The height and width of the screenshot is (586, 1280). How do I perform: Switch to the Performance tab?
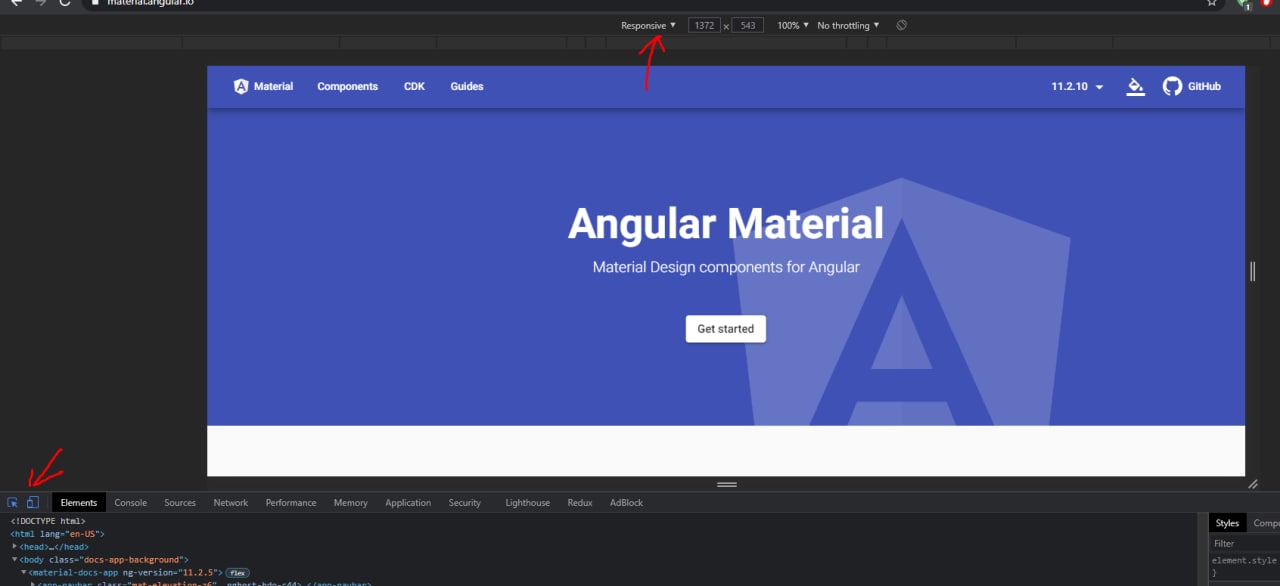[x=291, y=502]
